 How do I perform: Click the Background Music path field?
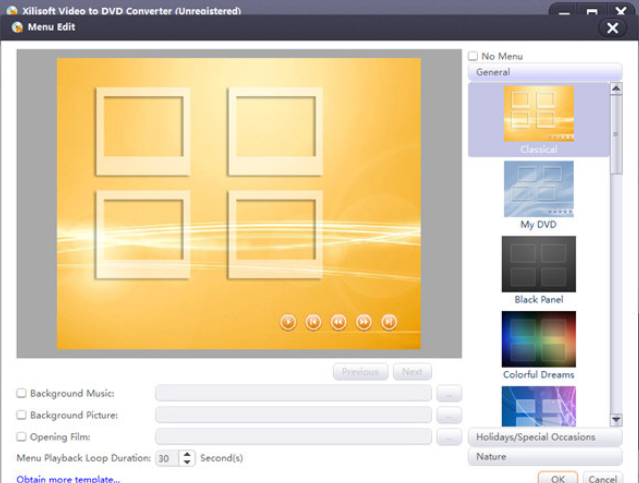click(293, 393)
